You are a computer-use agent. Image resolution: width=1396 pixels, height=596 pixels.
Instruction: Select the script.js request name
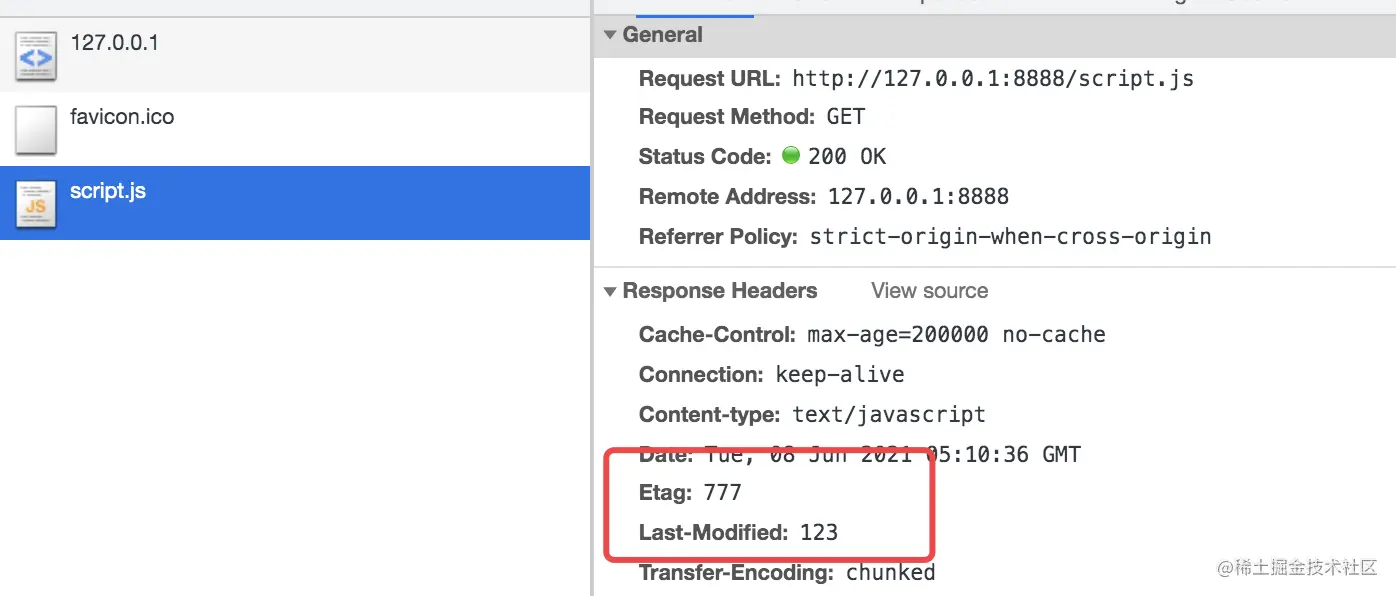pos(108,191)
